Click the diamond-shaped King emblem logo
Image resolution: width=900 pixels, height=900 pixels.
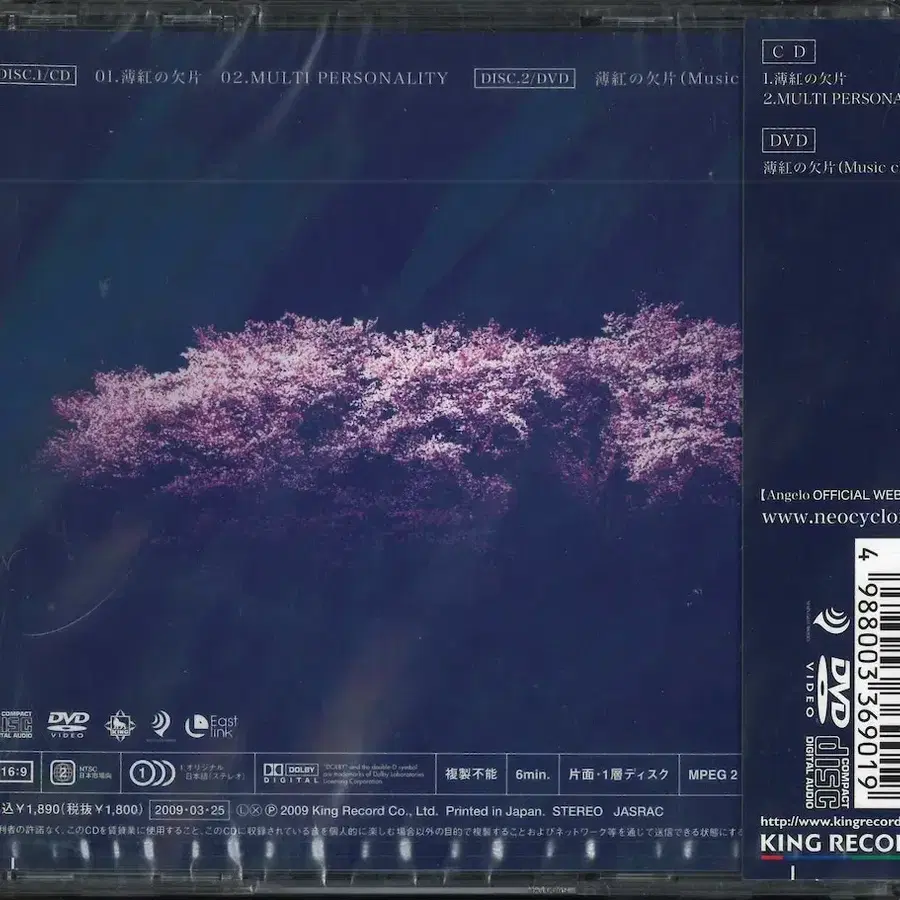click(120, 726)
